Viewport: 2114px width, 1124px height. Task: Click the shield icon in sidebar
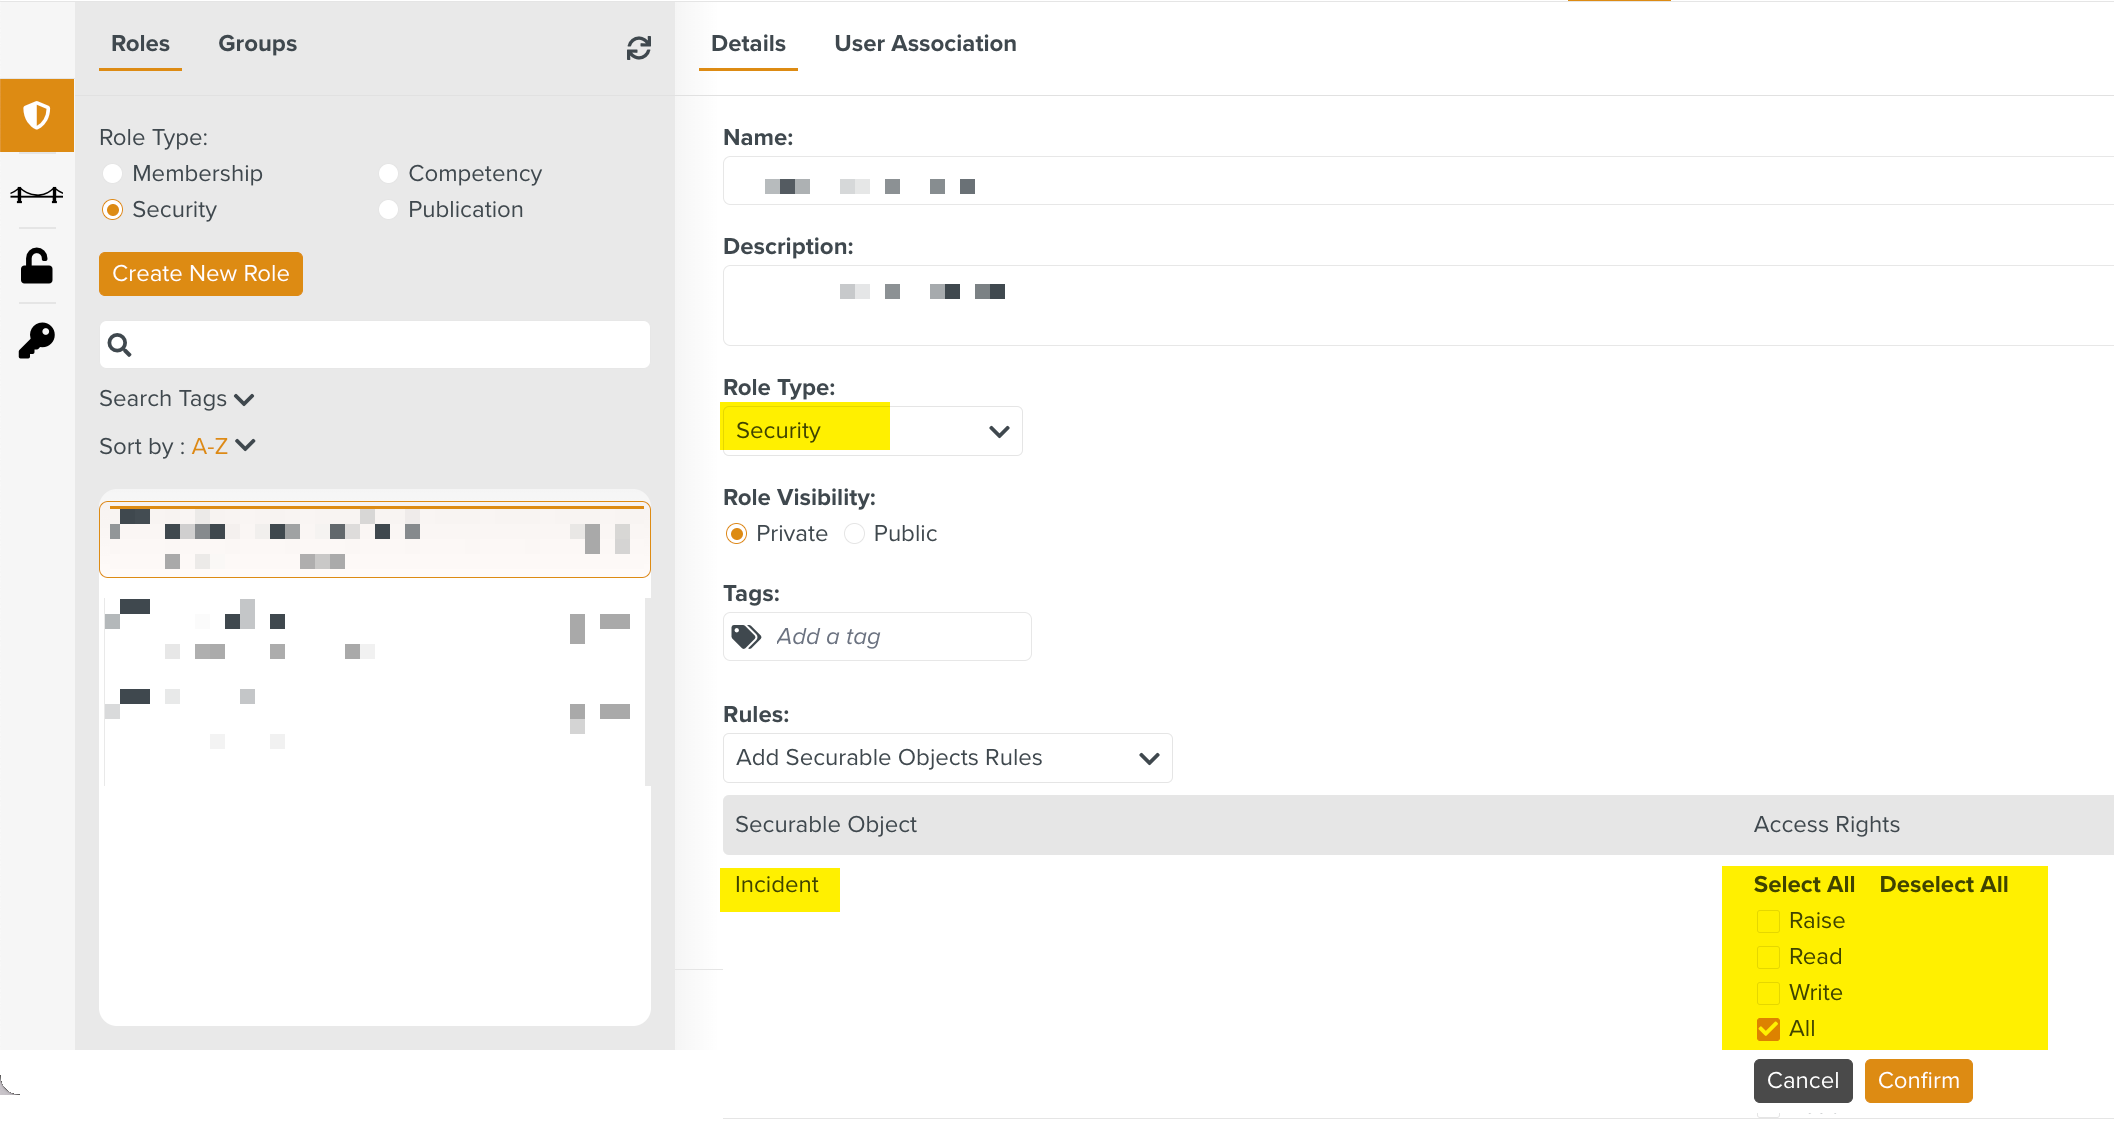coord(37,116)
